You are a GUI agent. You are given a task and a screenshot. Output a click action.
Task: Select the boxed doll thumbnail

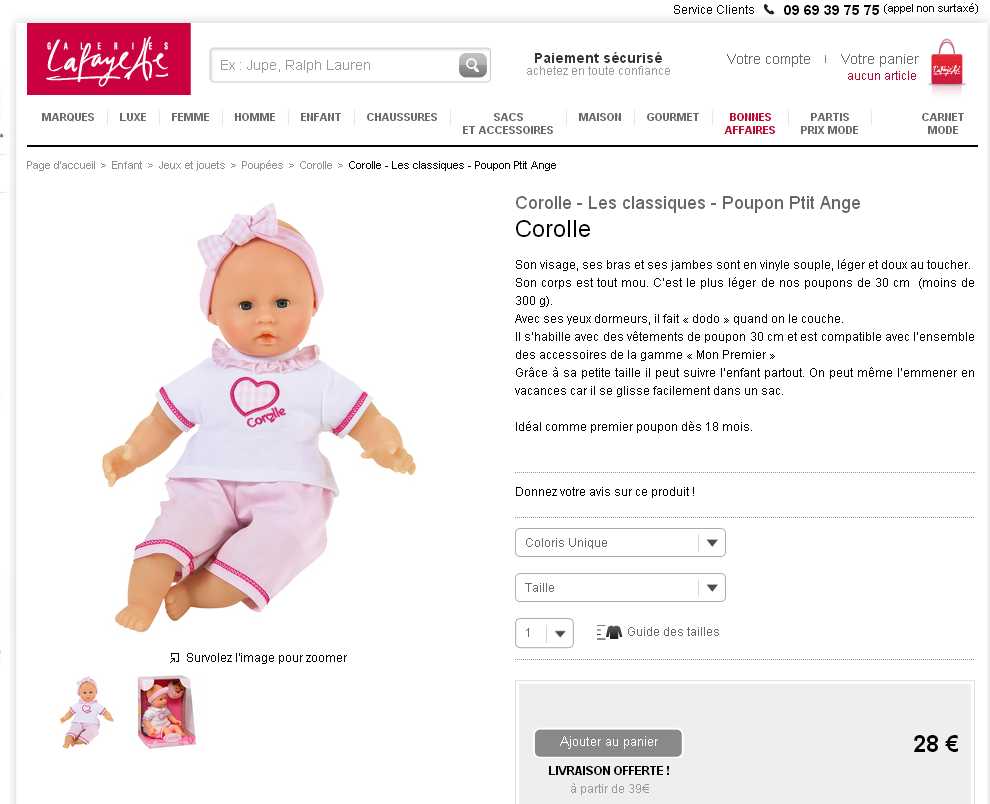[166, 711]
